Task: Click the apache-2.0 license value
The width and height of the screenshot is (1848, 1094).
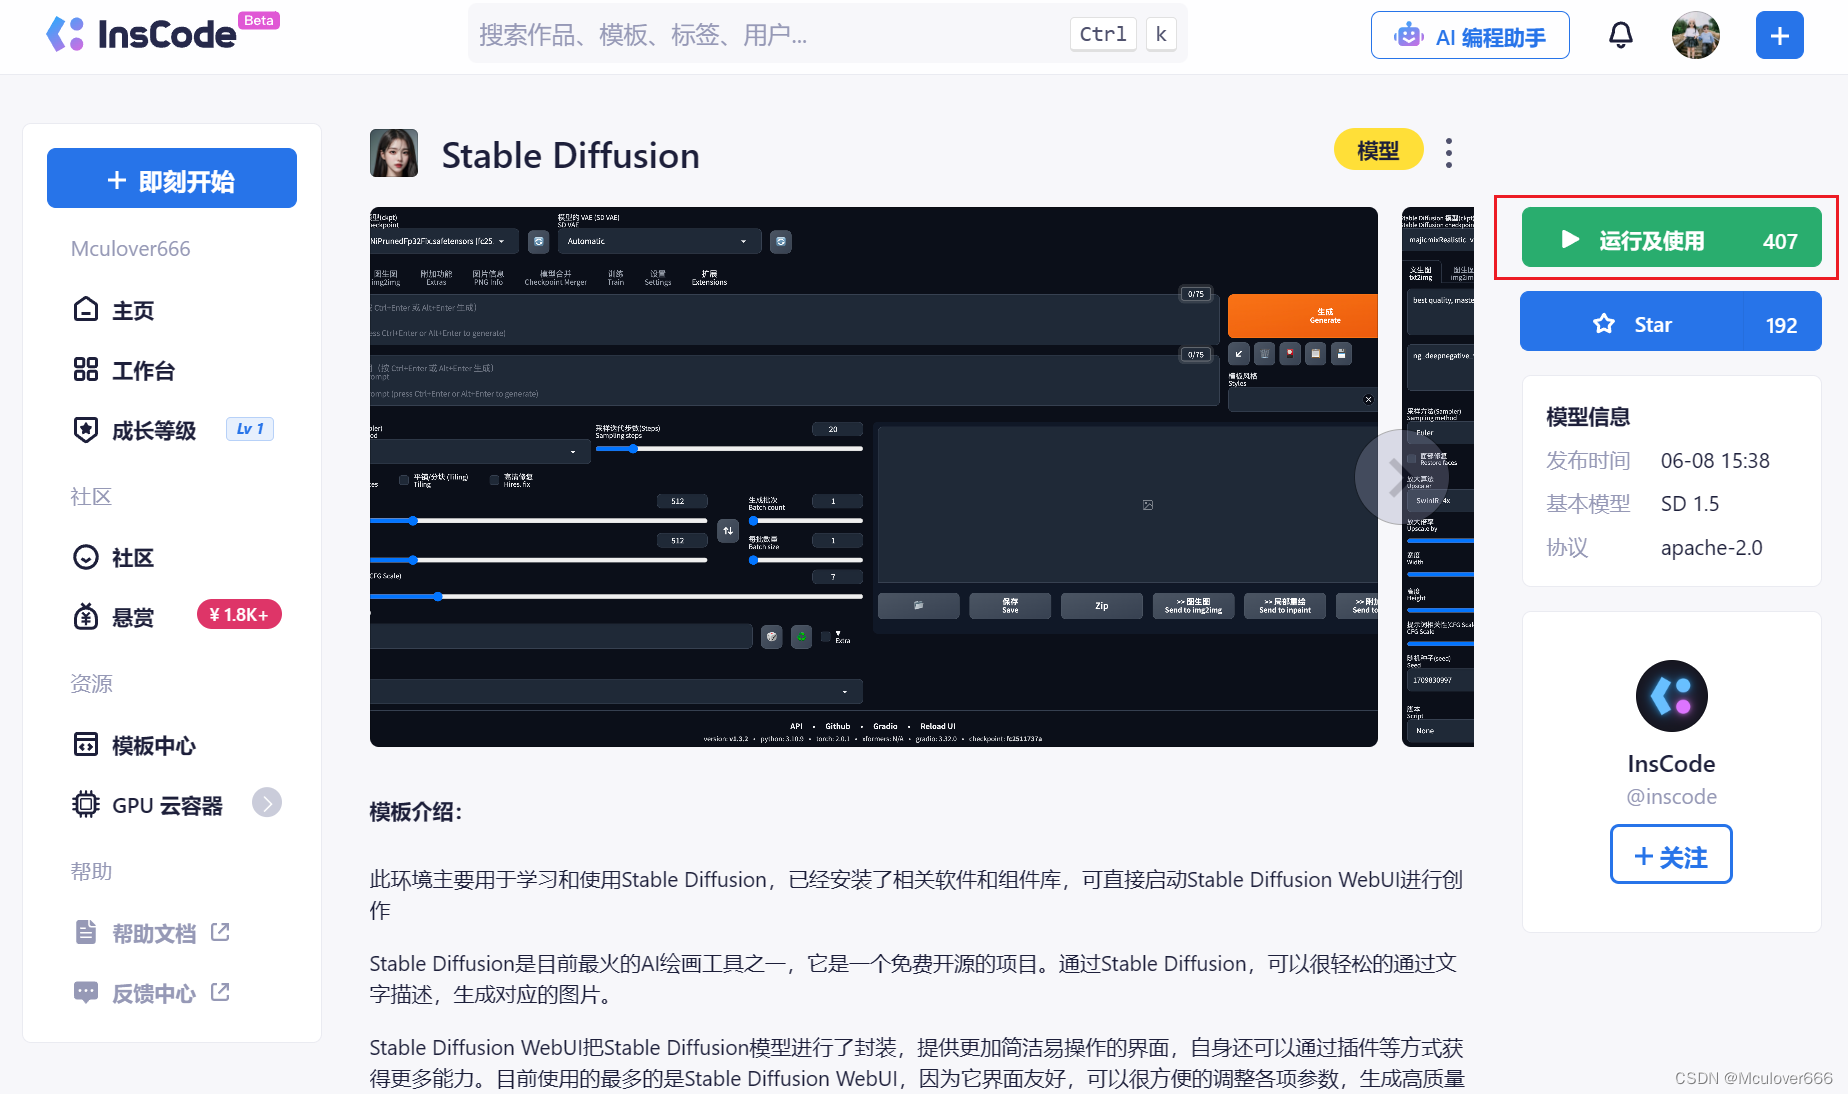Action: click(1711, 548)
